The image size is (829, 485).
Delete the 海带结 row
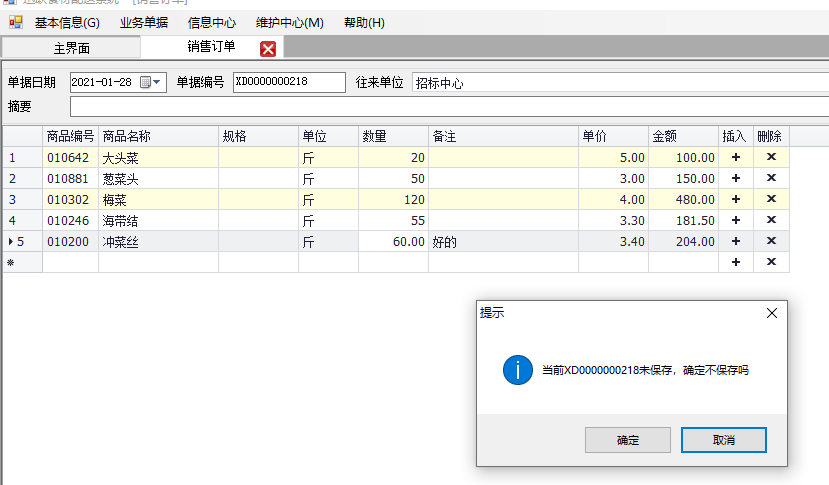[x=771, y=220]
